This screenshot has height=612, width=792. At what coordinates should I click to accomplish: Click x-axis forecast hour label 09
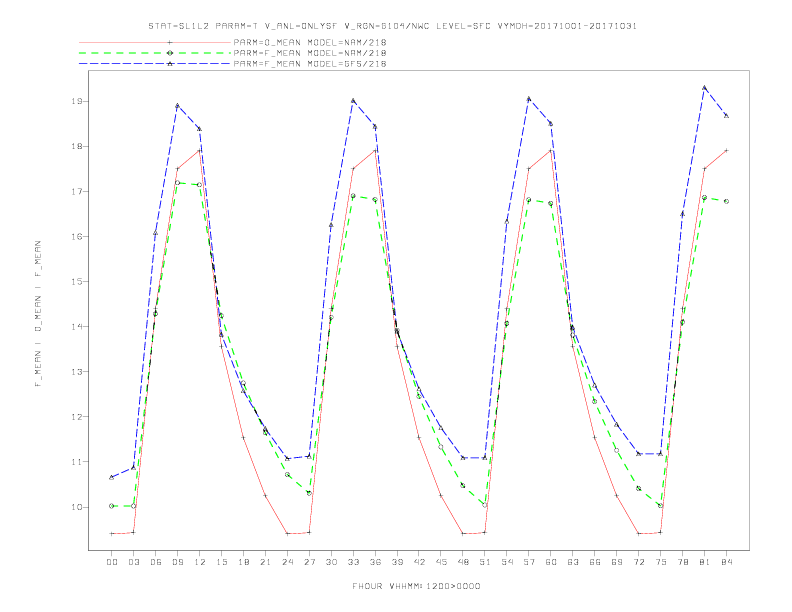177,562
